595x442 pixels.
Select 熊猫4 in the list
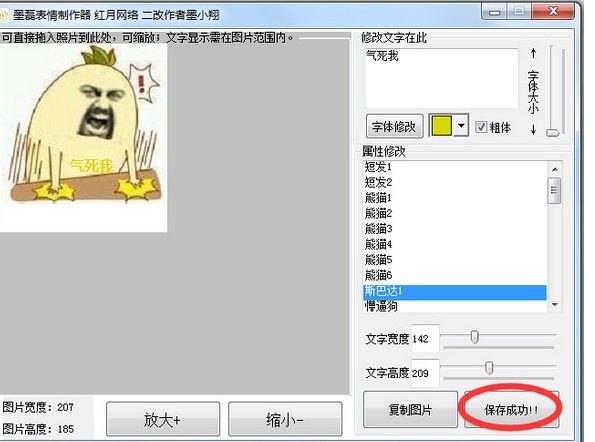(455, 244)
